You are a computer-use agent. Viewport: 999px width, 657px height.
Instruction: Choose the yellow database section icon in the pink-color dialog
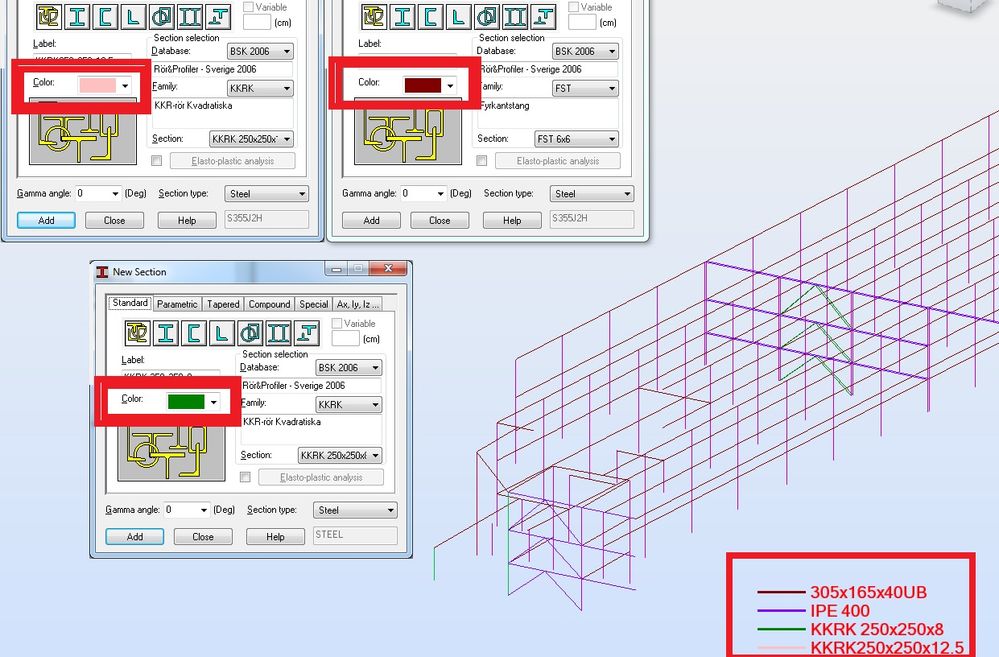(x=48, y=17)
